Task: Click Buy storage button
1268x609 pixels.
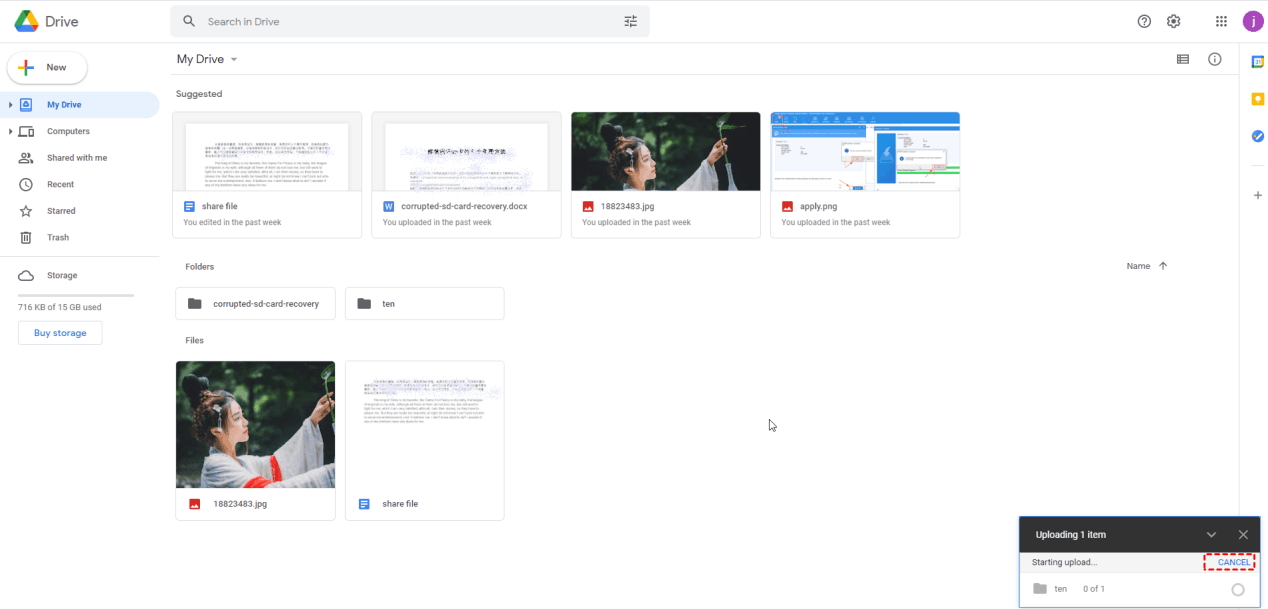Action: 60,333
